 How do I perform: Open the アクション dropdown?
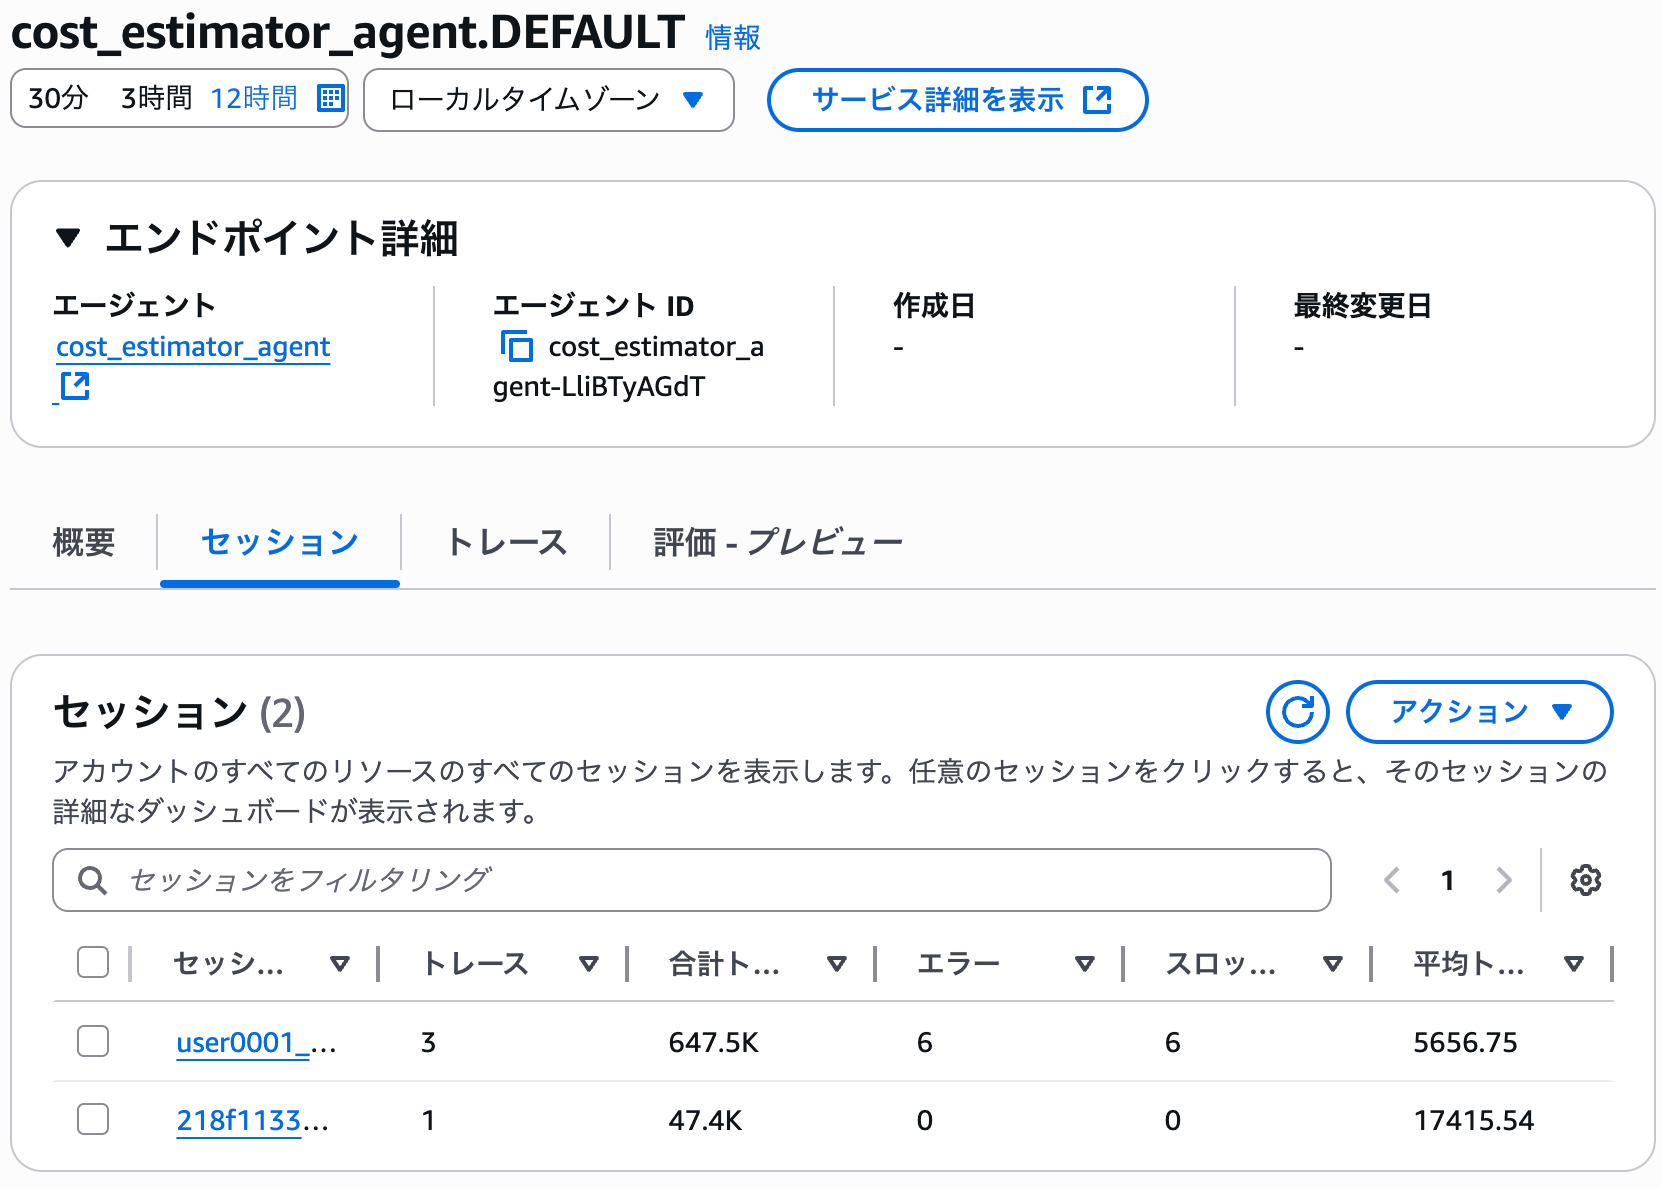[x=1479, y=712]
